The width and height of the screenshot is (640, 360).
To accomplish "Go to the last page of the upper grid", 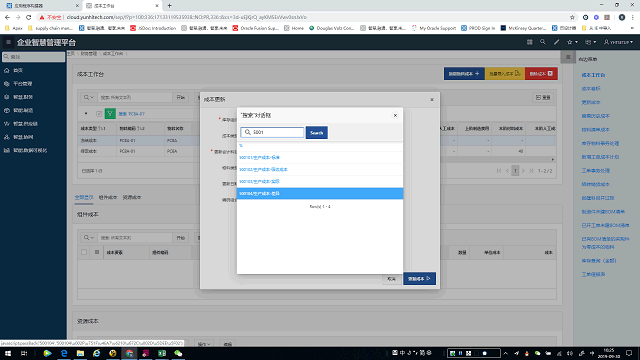I will (x=531, y=171).
